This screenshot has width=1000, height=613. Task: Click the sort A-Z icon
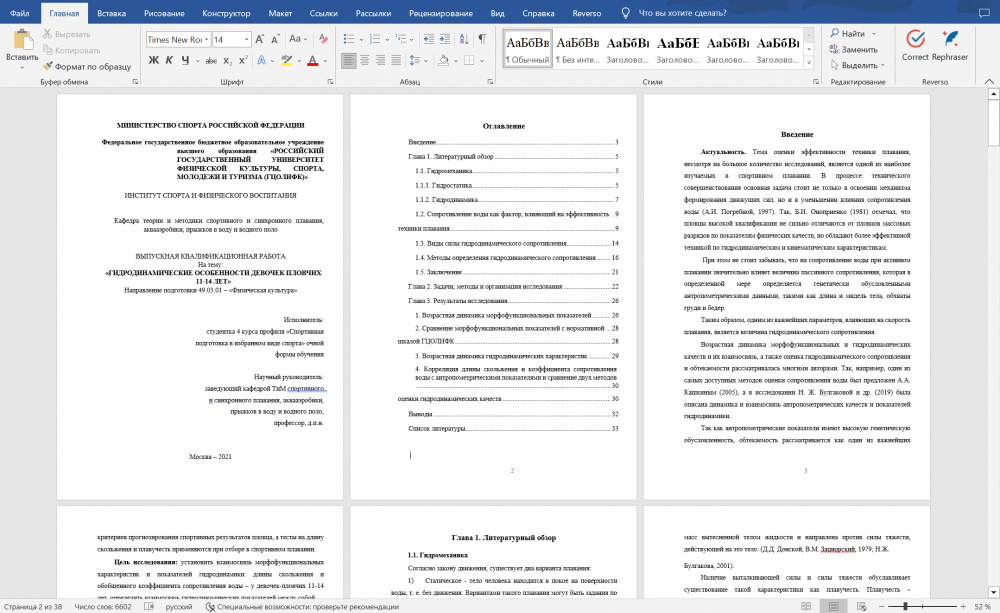pyautogui.click(x=464, y=39)
